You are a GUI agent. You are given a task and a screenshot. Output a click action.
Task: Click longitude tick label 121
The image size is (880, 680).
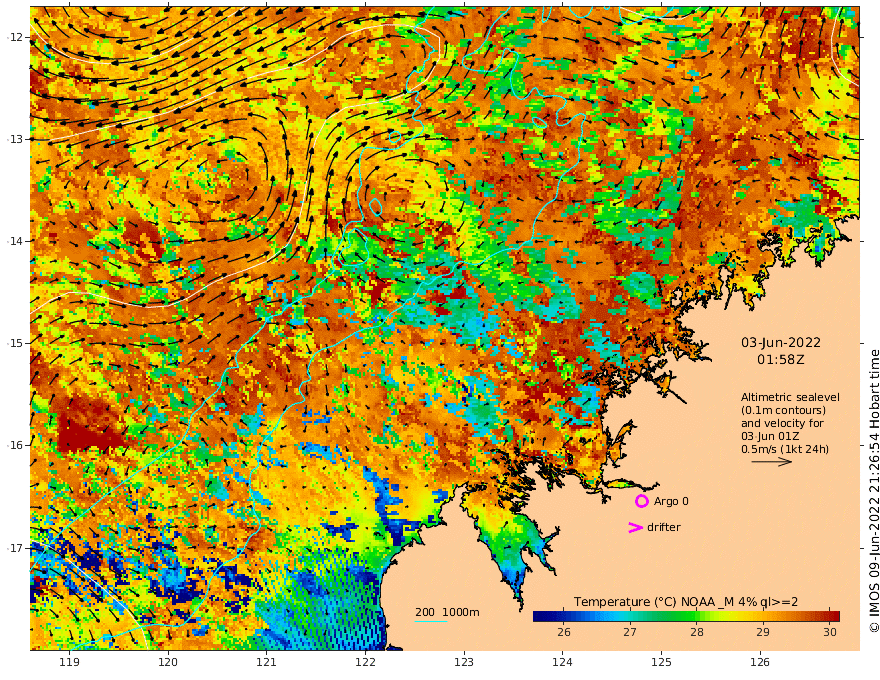tap(267, 662)
